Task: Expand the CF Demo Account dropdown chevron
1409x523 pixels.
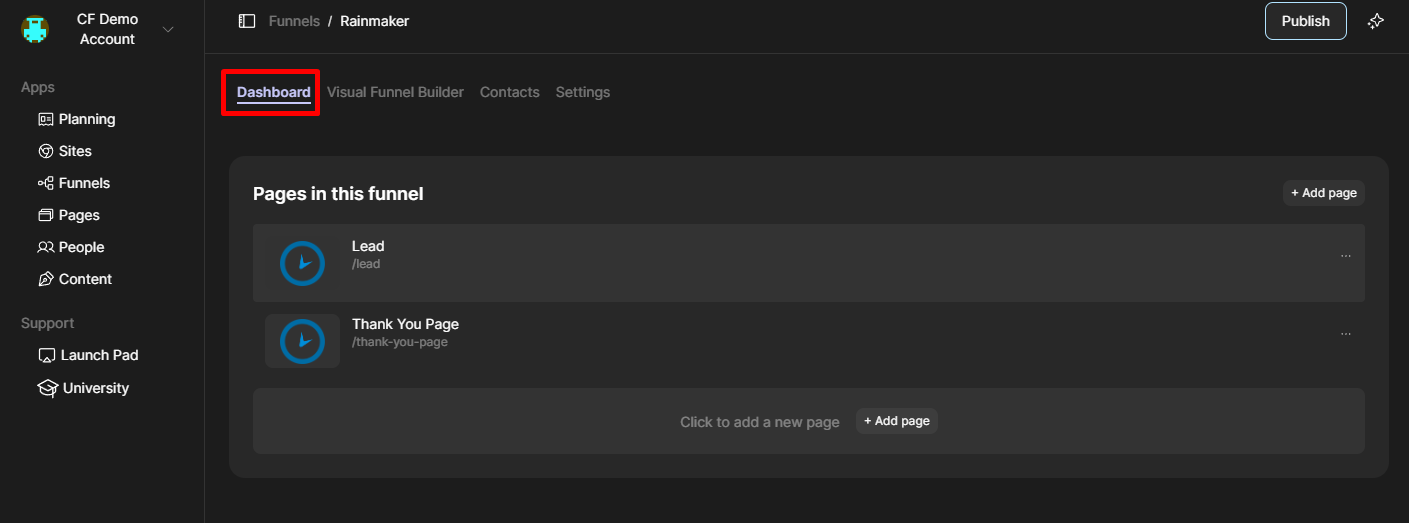Action: click(168, 29)
